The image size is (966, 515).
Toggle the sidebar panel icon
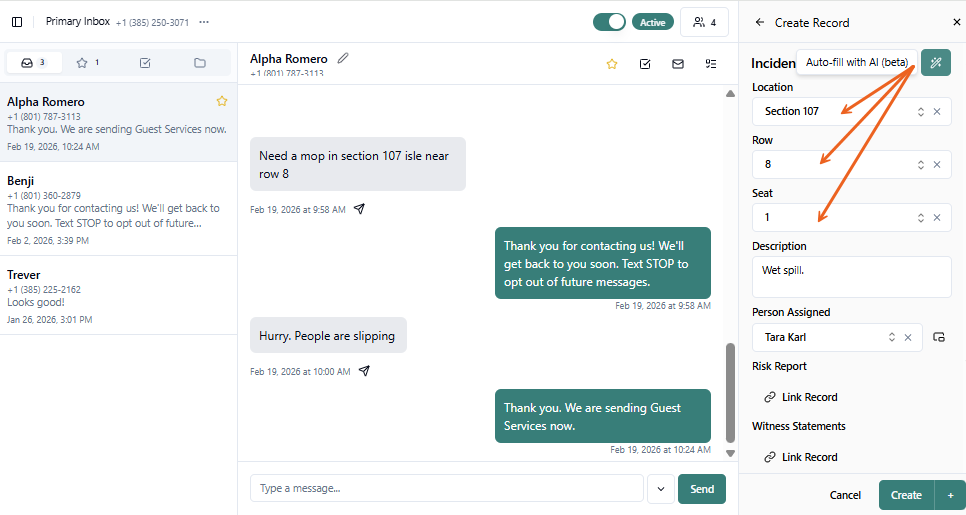click(x=17, y=22)
